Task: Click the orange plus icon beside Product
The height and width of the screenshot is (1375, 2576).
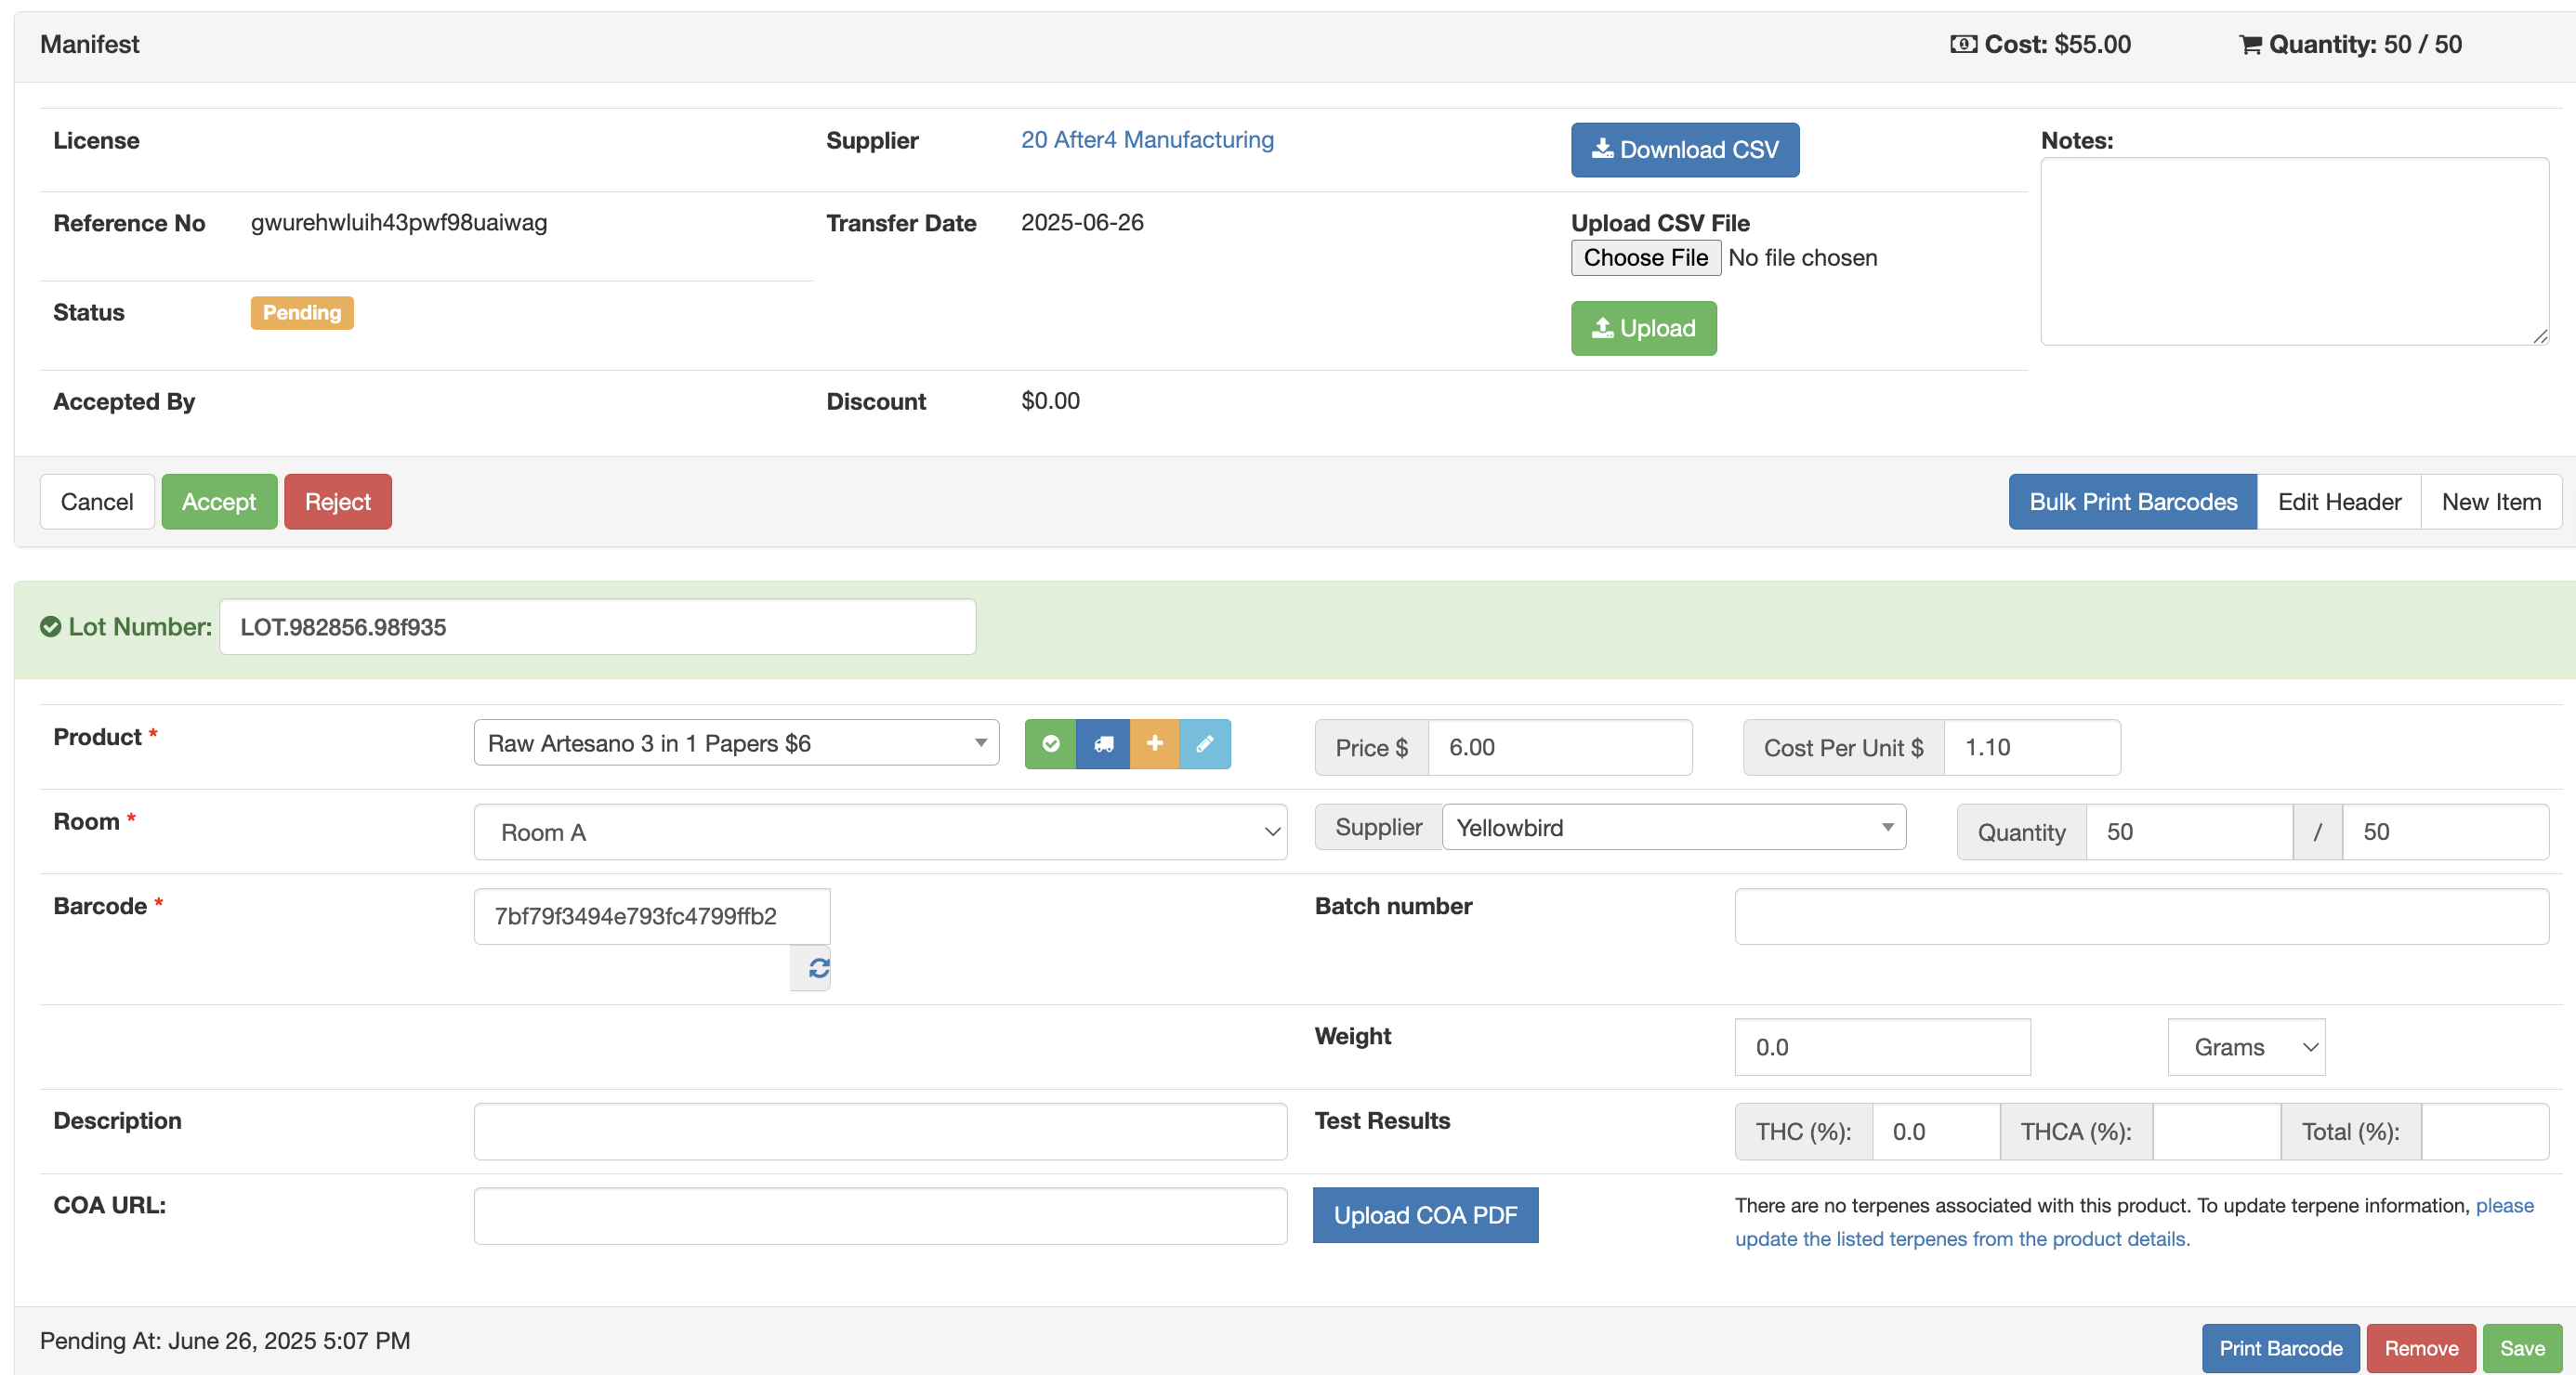Action: (1154, 744)
